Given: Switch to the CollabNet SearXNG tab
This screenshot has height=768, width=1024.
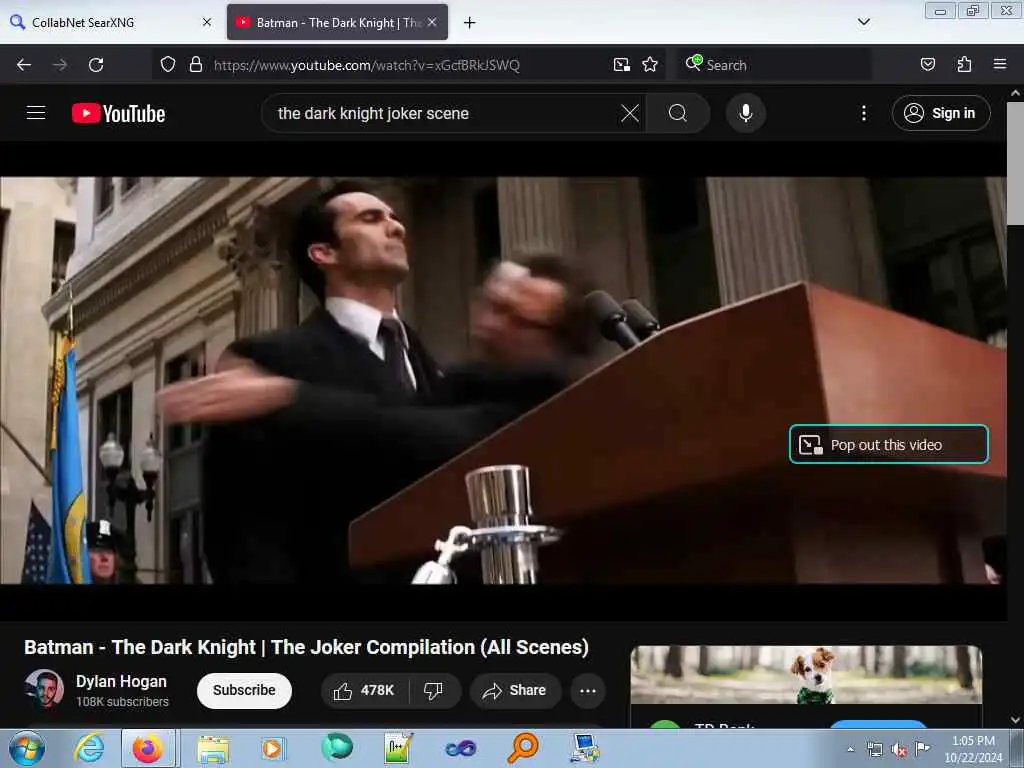Looking at the screenshot, I should 110,22.
